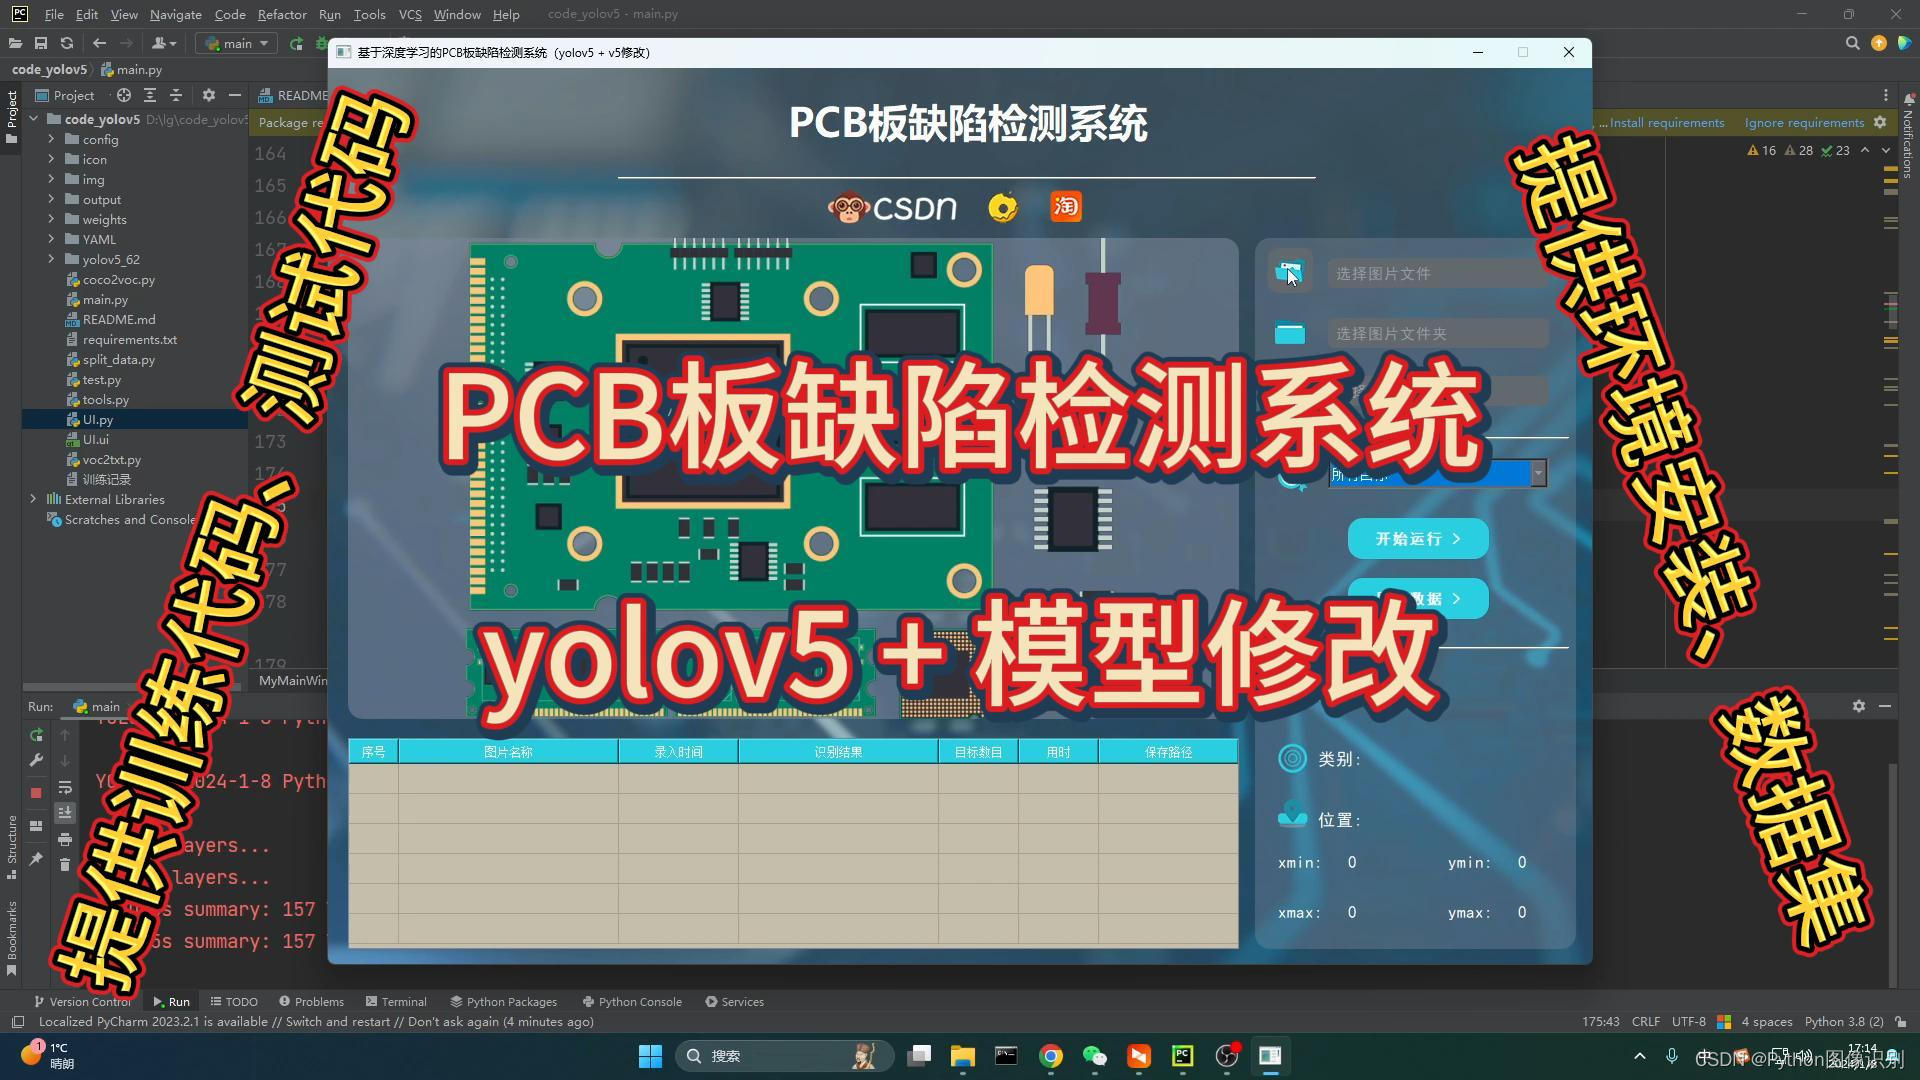Viewport: 1920px width, 1080px height.
Task: Click the camera/image select icon
Action: (x=1291, y=273)
